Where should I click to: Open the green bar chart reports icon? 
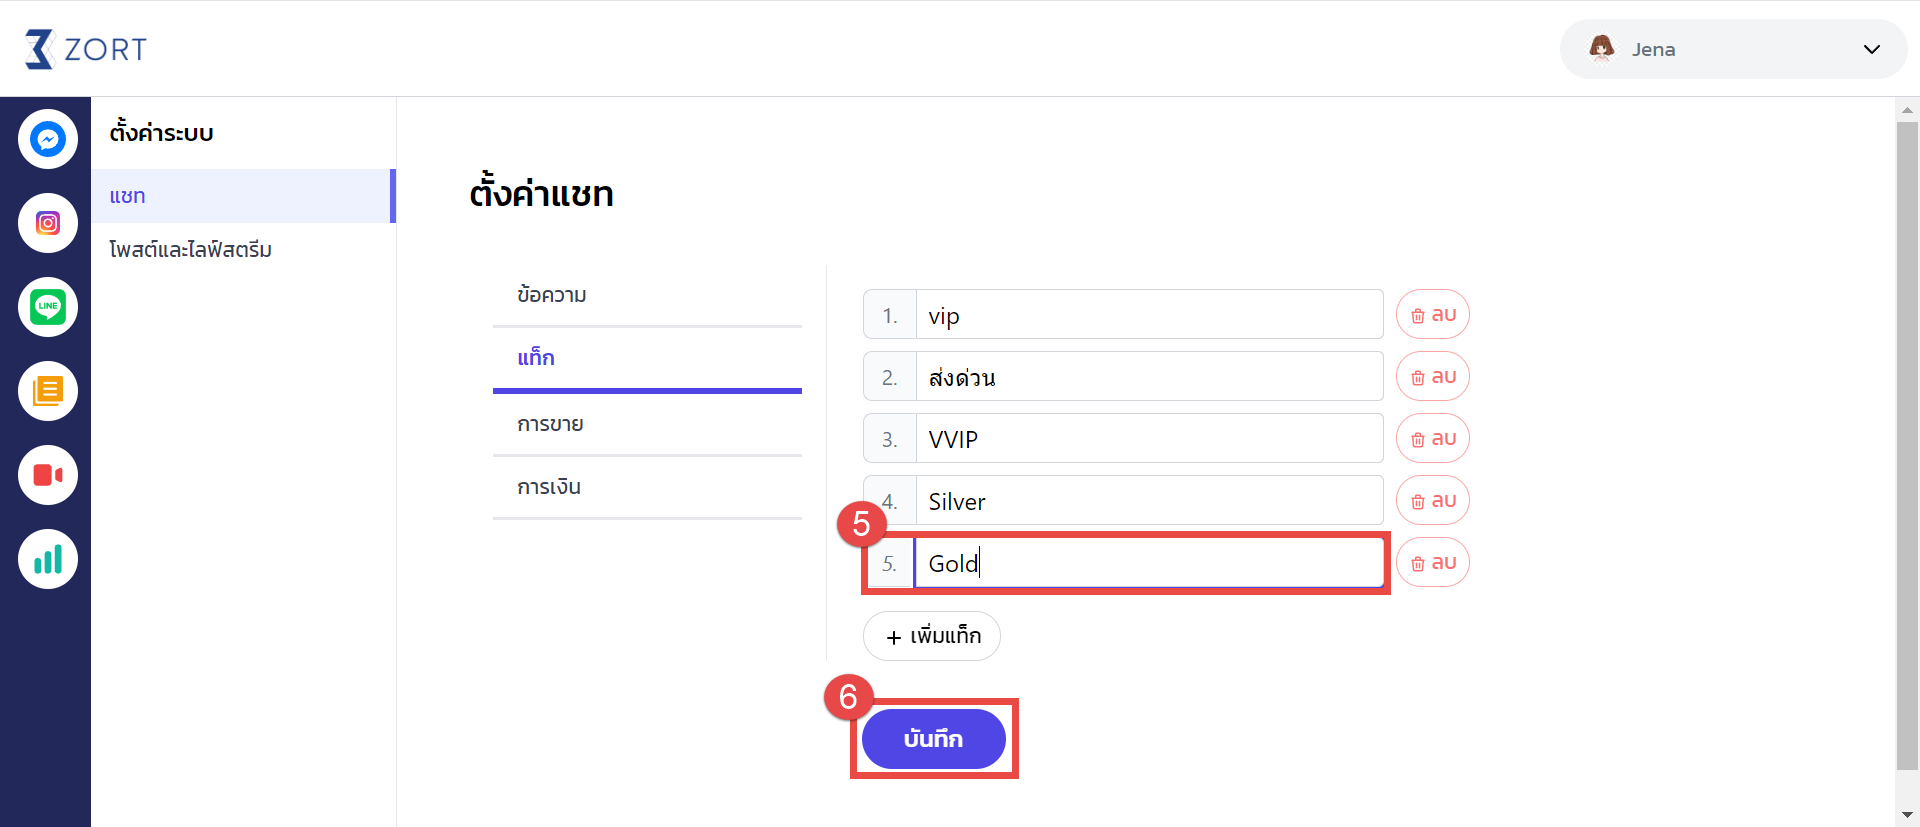click(x=48, y=559)
